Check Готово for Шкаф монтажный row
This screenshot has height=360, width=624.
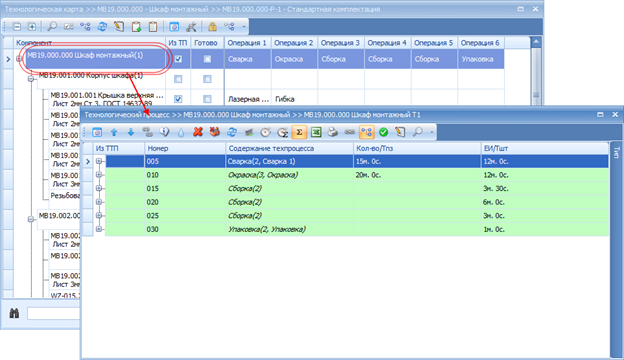[207, 59]
